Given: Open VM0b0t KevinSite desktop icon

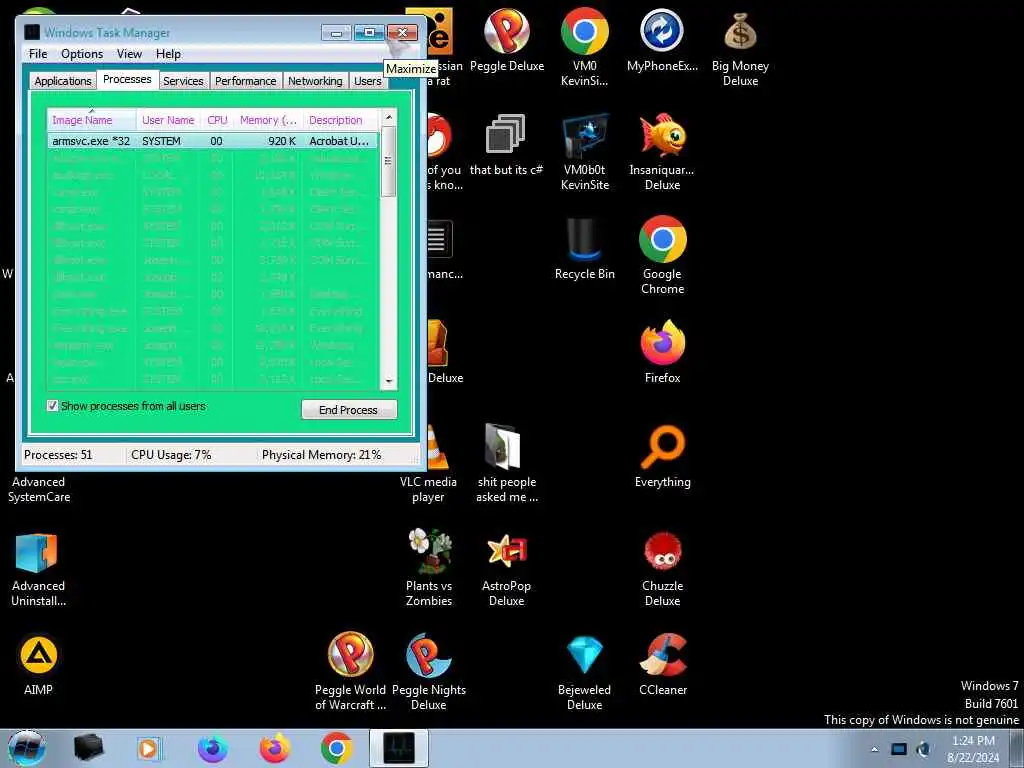Looking at the screenshot, I should tap(584, 151).
